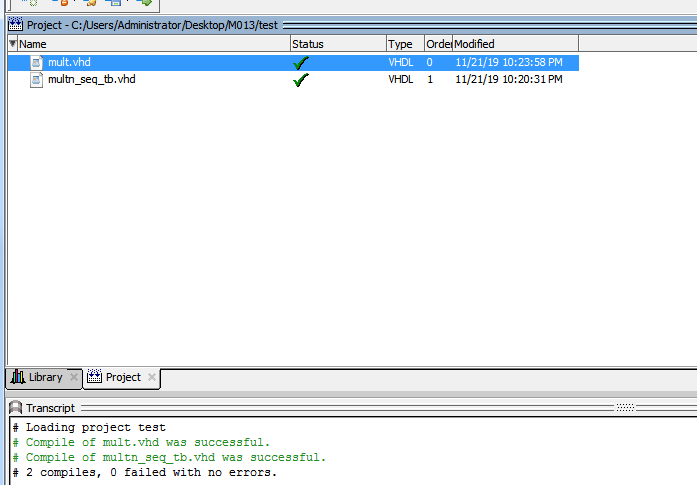
Task: Sort files by the Modified column header
Action: 516,44
